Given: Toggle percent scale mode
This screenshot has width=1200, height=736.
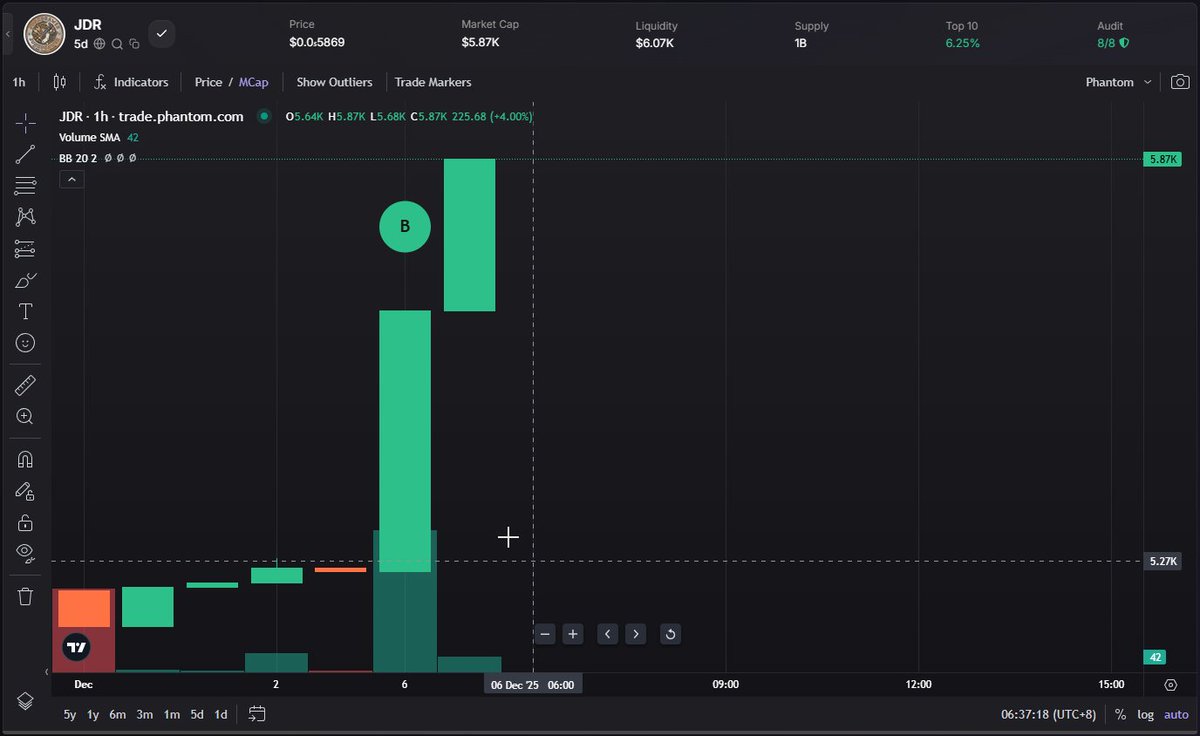Looking at the screenshot, I should 1120,714.
